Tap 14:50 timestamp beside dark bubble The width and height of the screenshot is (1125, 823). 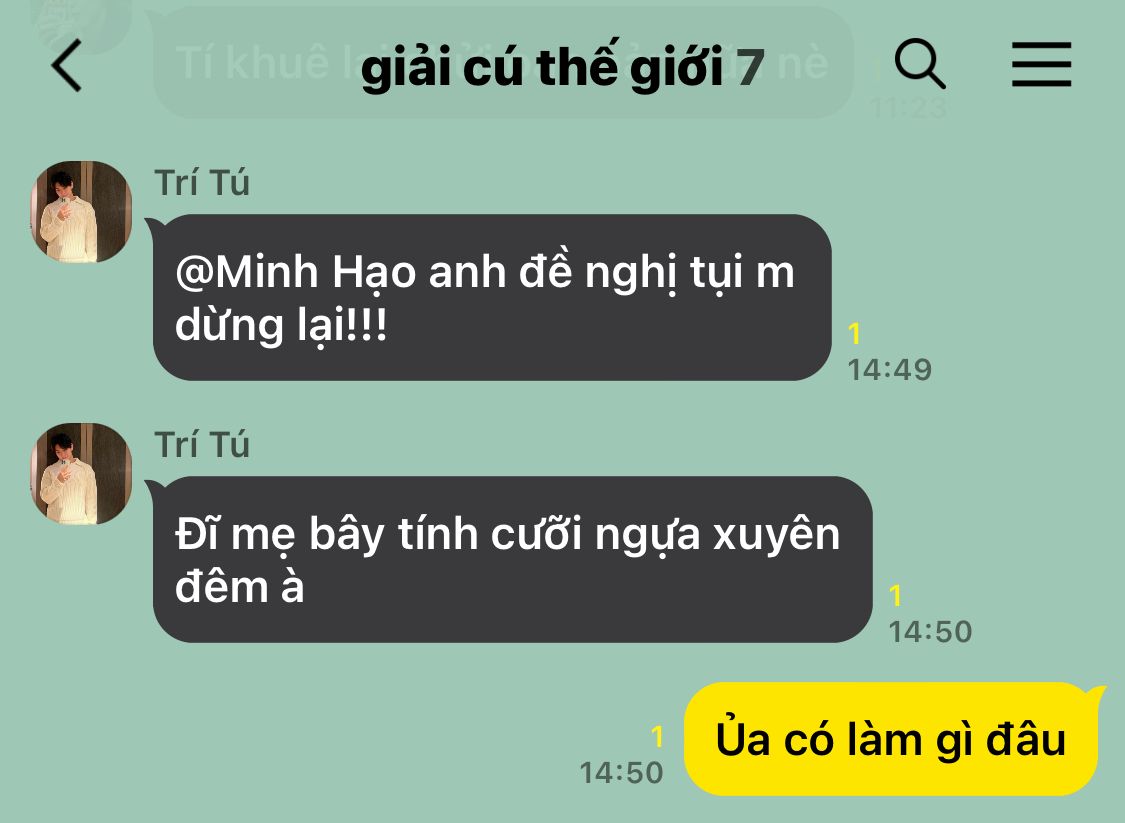click(x=931, y=631)
